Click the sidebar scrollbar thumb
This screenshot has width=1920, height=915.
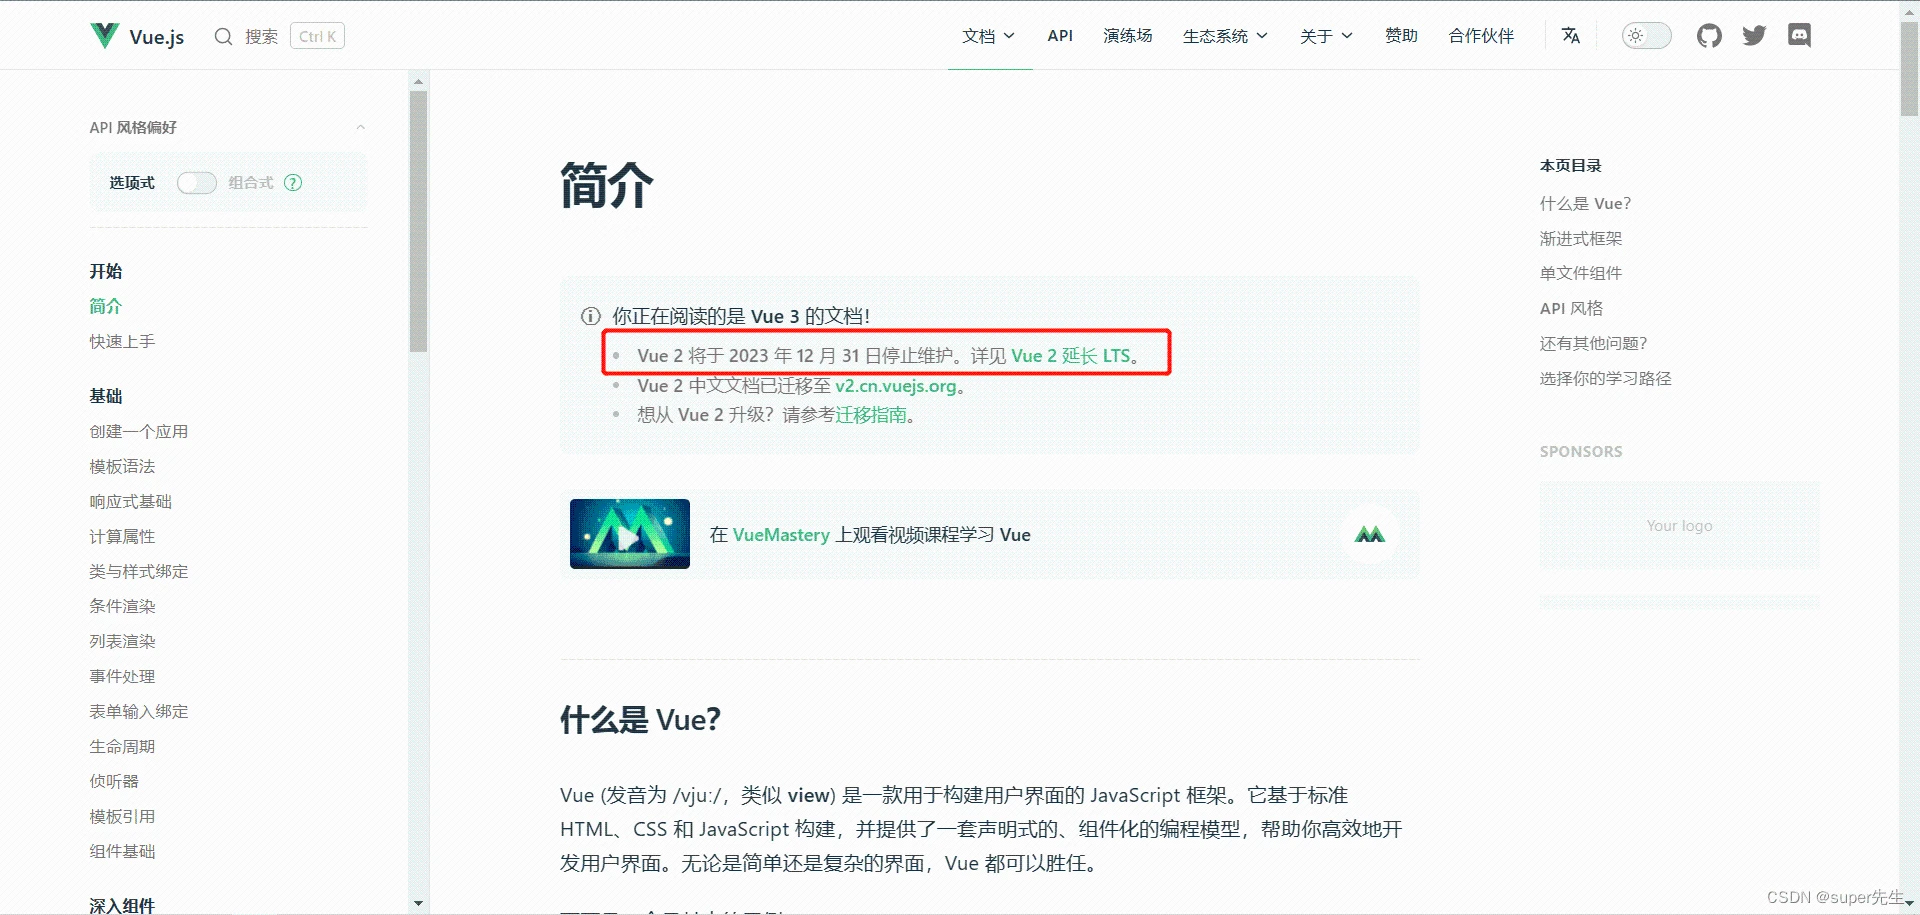[x=418, y=222]
